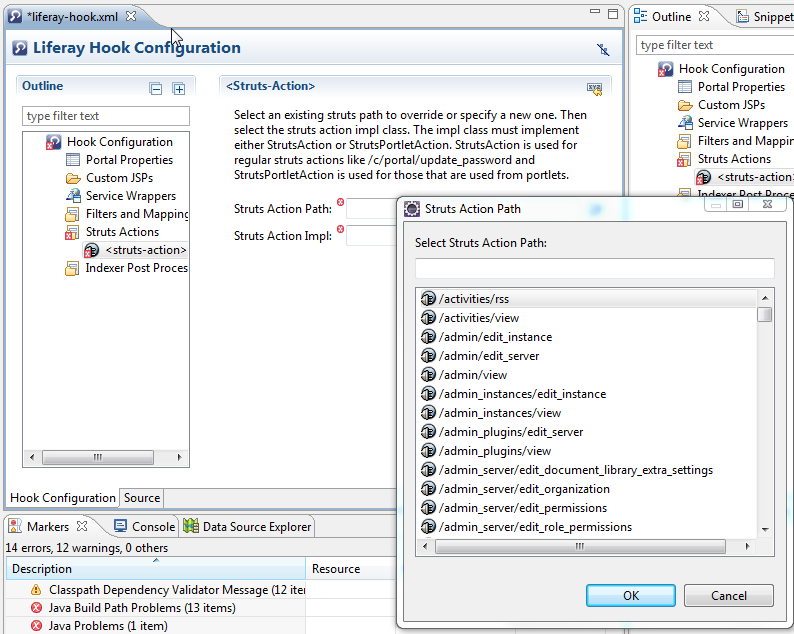Cancel the Struts Action Path dialog

tap(728, 595)
